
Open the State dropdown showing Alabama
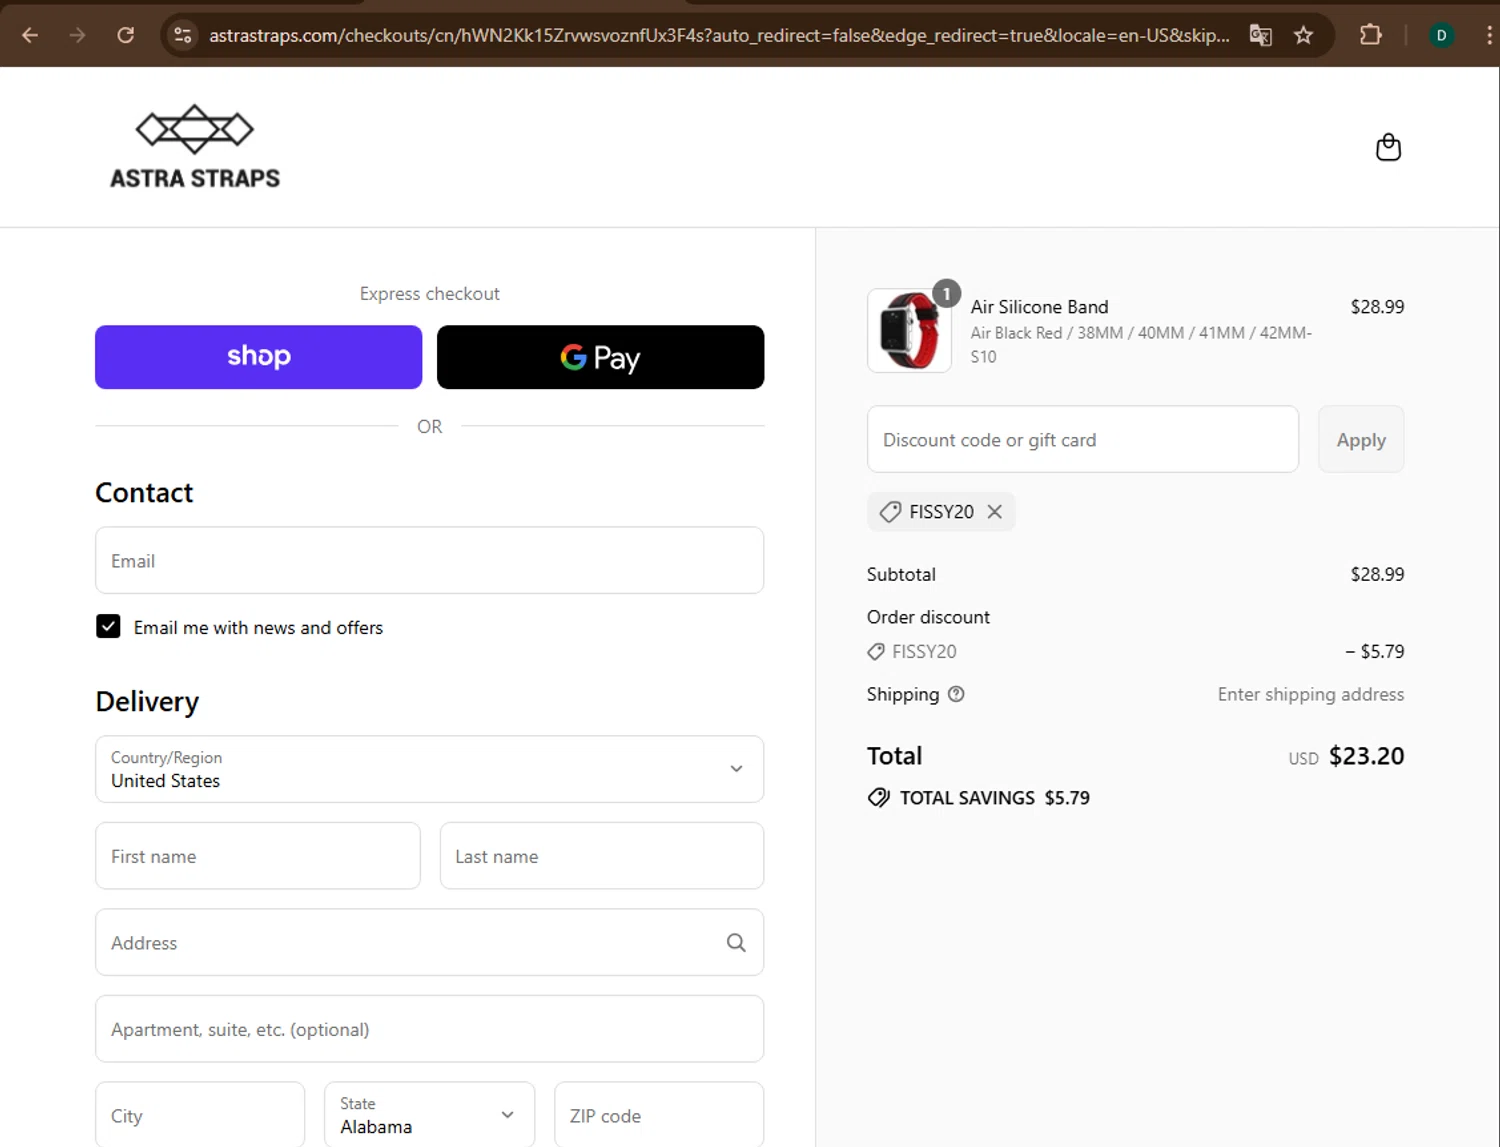[429, 1115]
